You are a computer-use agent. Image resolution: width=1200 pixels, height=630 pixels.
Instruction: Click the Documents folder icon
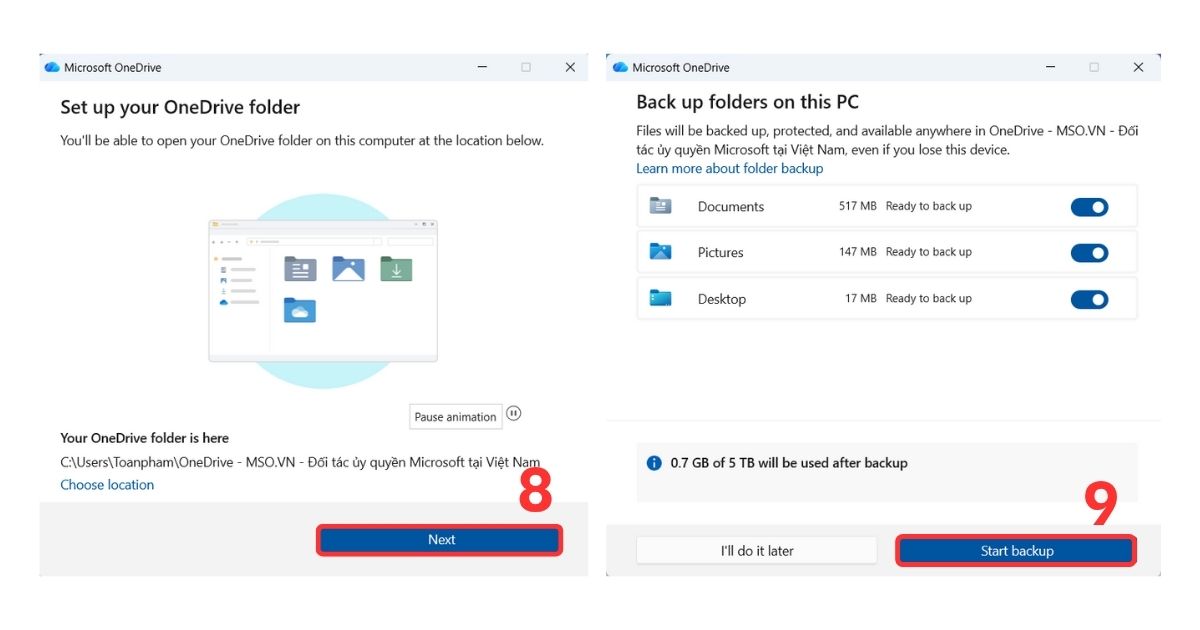click(x=662, y=206)
